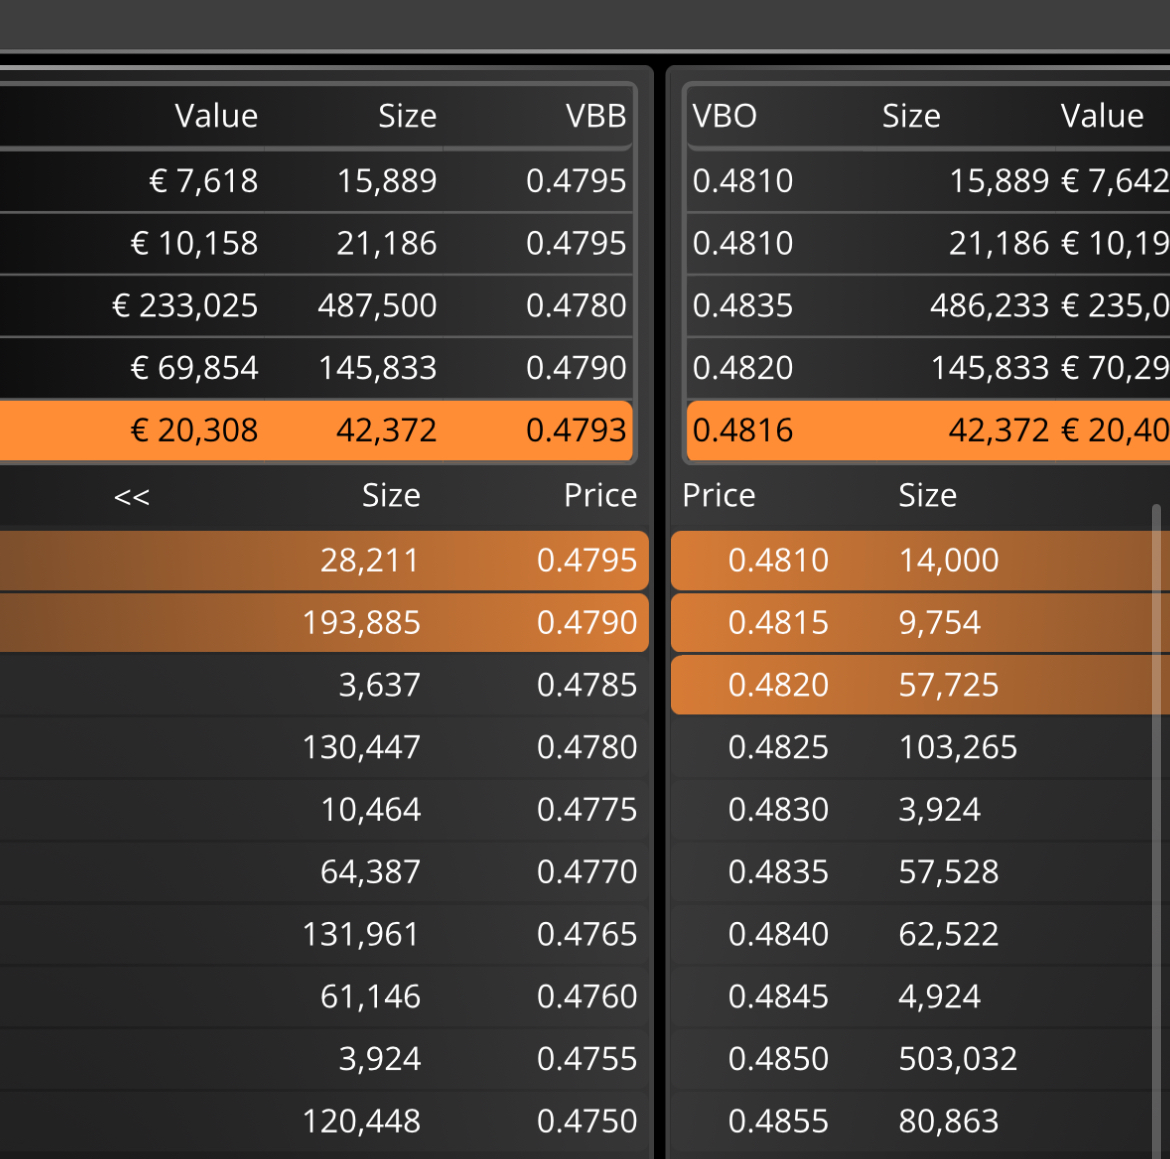The height and width of the screenshot is (1159, 1170).
Task: Select bid level 0.4780 with size 130,447
Action: (x=324, y=747)
